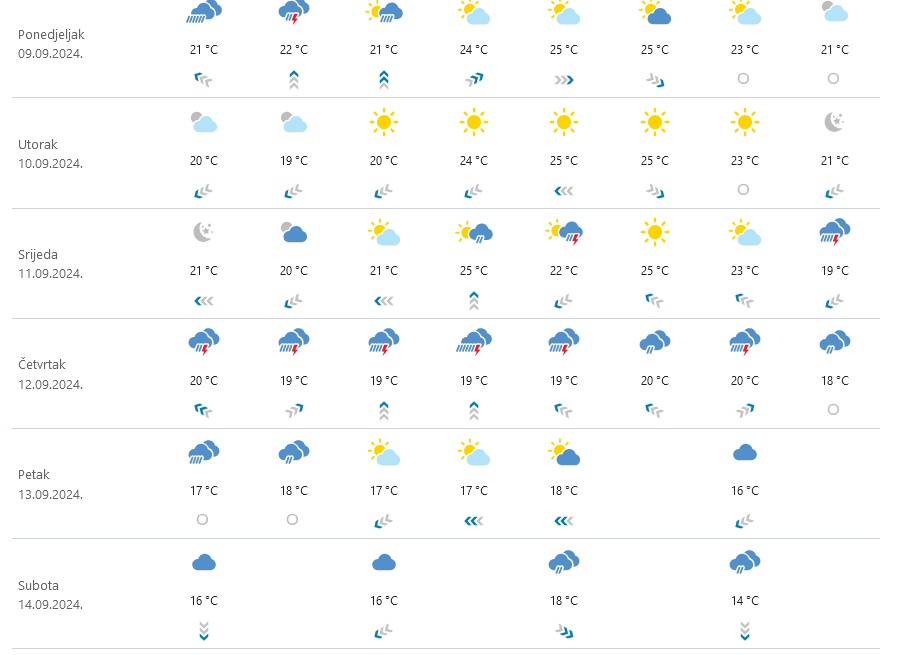Click the moon icon in the Srijeda row

tap(203, 232)
